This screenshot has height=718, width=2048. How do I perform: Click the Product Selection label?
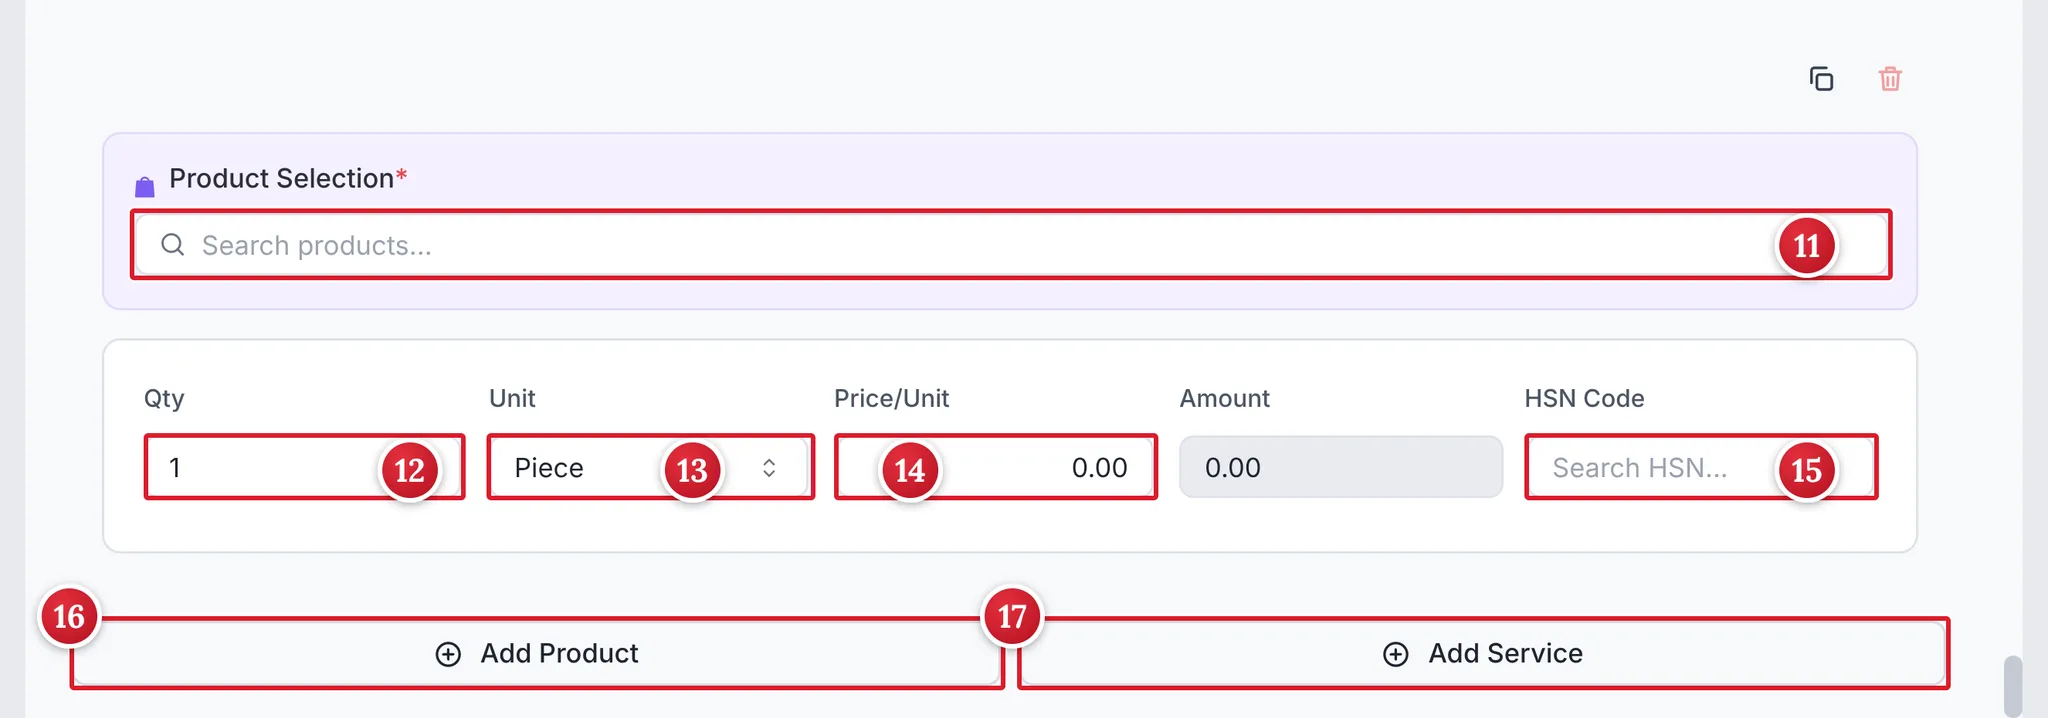coord(282,178)
